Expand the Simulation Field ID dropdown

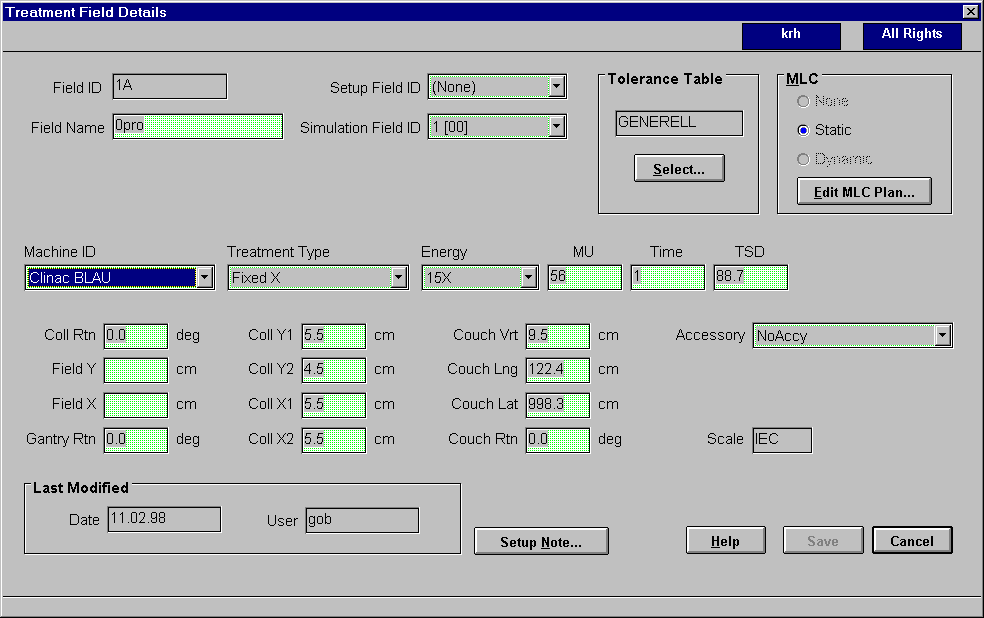tap(557, 127)
